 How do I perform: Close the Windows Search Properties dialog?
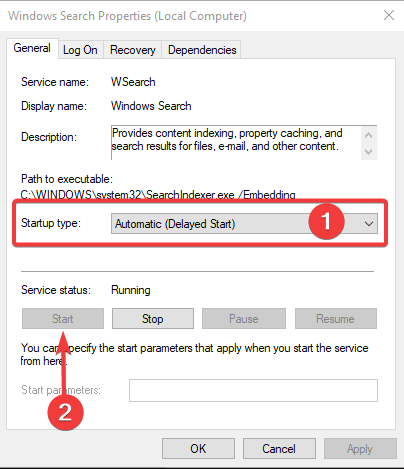[x=389, y=15]
